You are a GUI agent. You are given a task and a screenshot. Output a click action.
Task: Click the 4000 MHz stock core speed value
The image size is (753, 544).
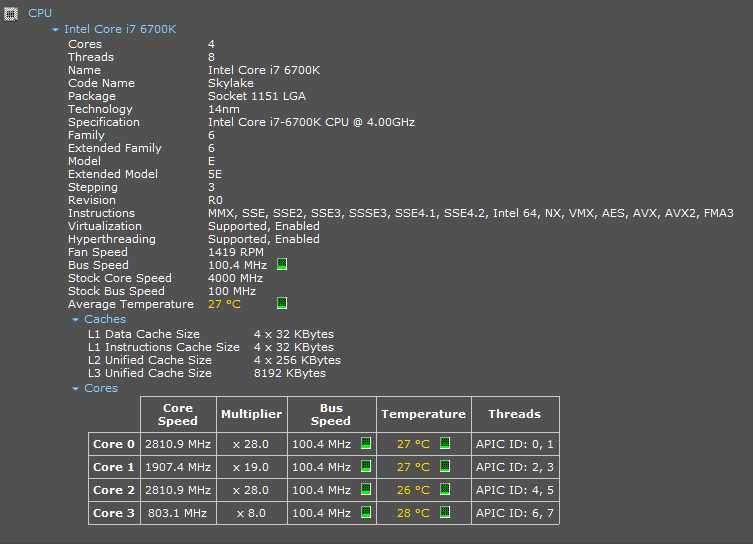[235, 278]
